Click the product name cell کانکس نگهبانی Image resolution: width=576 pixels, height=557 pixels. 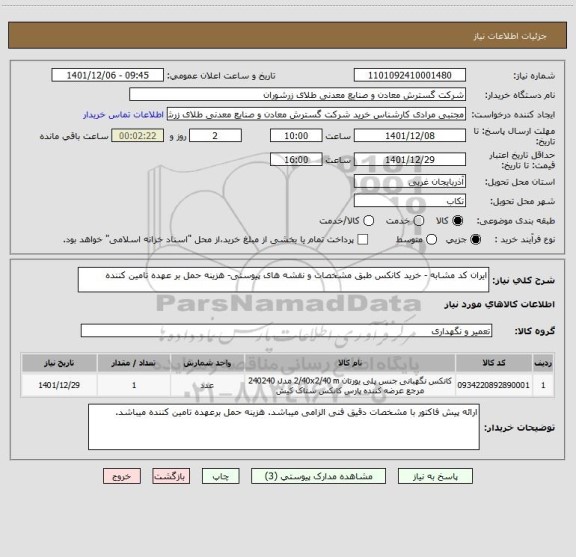point(350,385)
